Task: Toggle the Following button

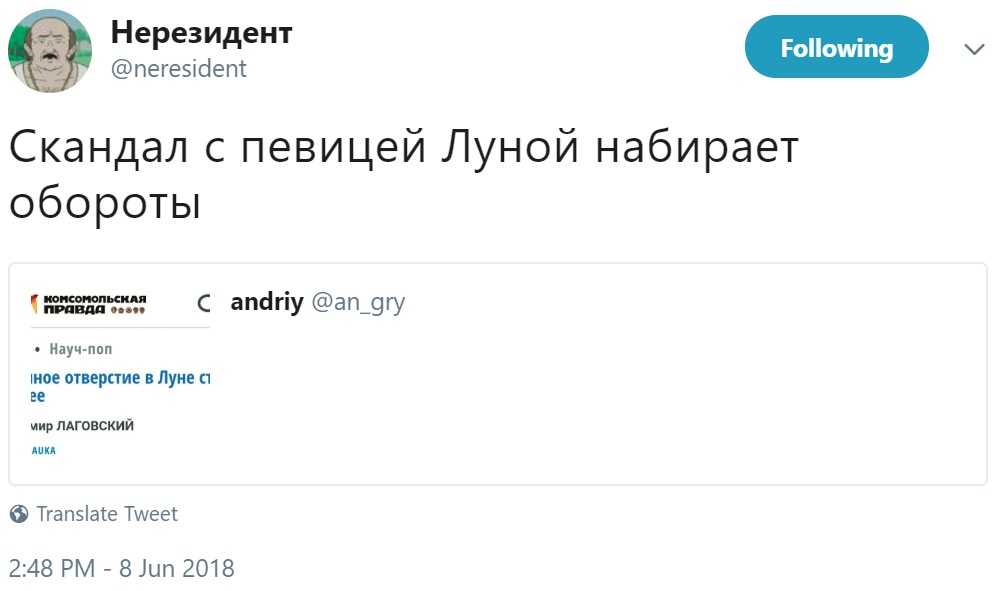Action: [x=836, y=47]
